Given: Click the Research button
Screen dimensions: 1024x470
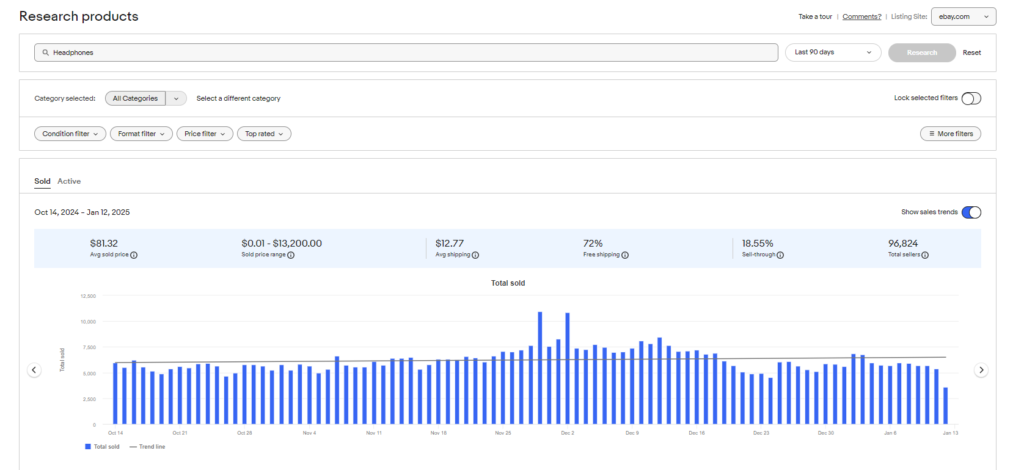Looking at the screenshot, I should click(921, 53).
